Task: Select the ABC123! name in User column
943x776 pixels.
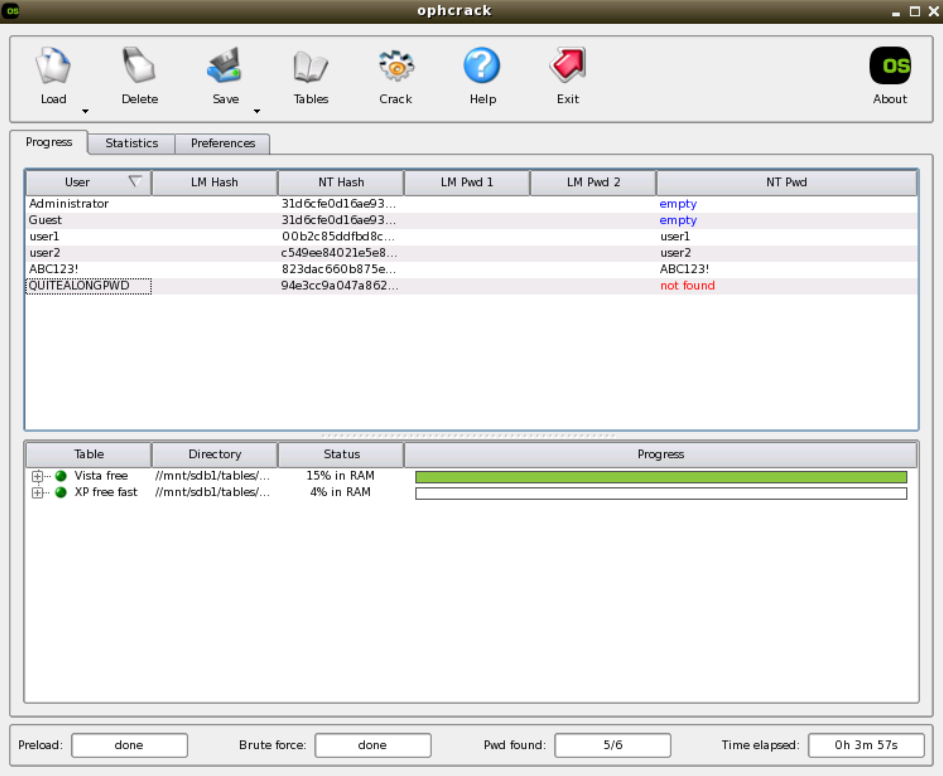Action: tap(54, 269)
